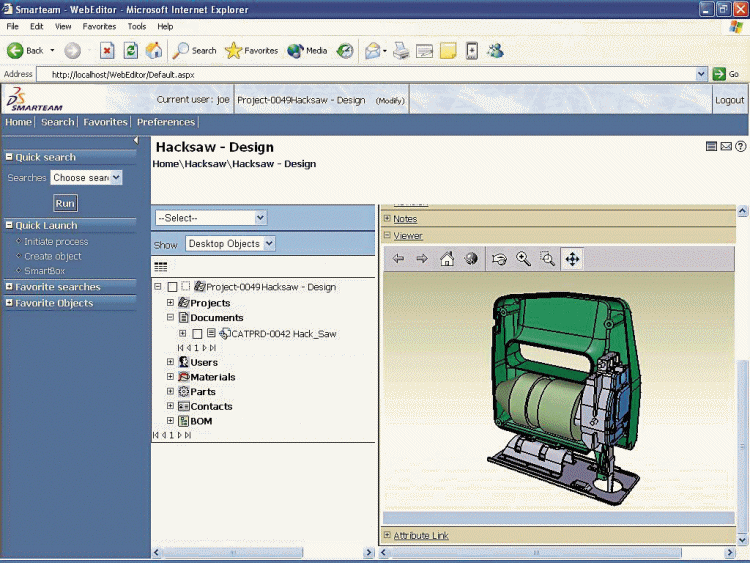750x563 pixels.
Task: Collapse the Documents tree node
Action: (x=170, y=317)
